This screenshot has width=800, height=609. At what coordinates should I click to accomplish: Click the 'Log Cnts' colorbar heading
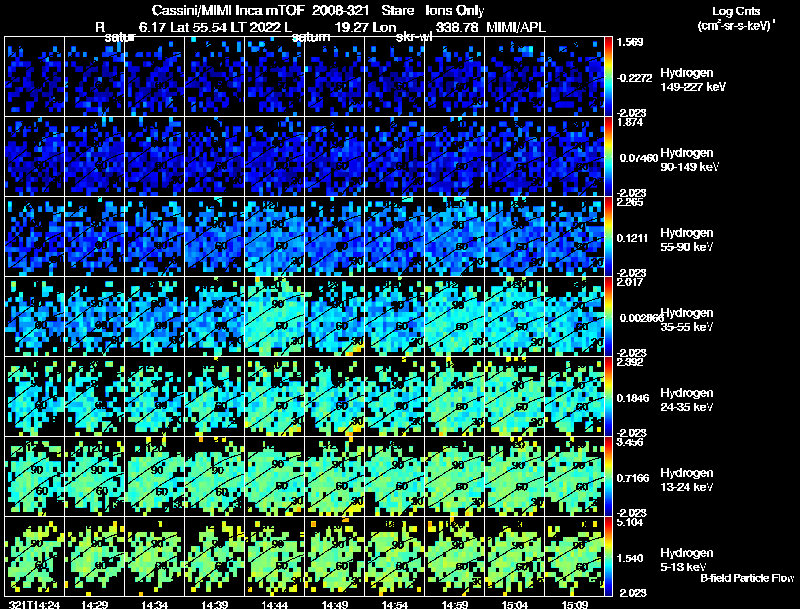[x=736, y=11]
